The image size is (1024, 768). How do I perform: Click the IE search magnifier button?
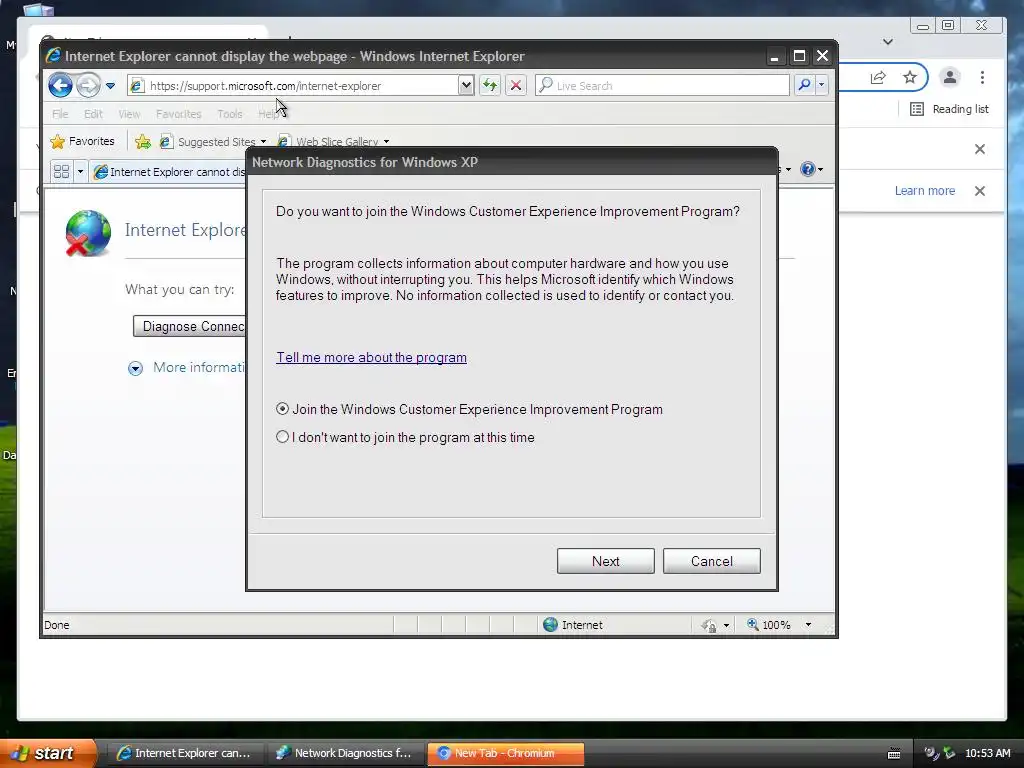[x=805, y=85]
